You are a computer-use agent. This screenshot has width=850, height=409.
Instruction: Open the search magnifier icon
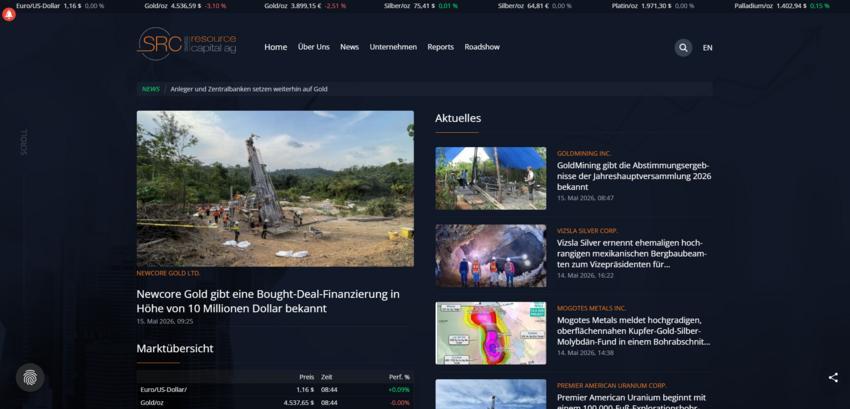pos(683,48)
